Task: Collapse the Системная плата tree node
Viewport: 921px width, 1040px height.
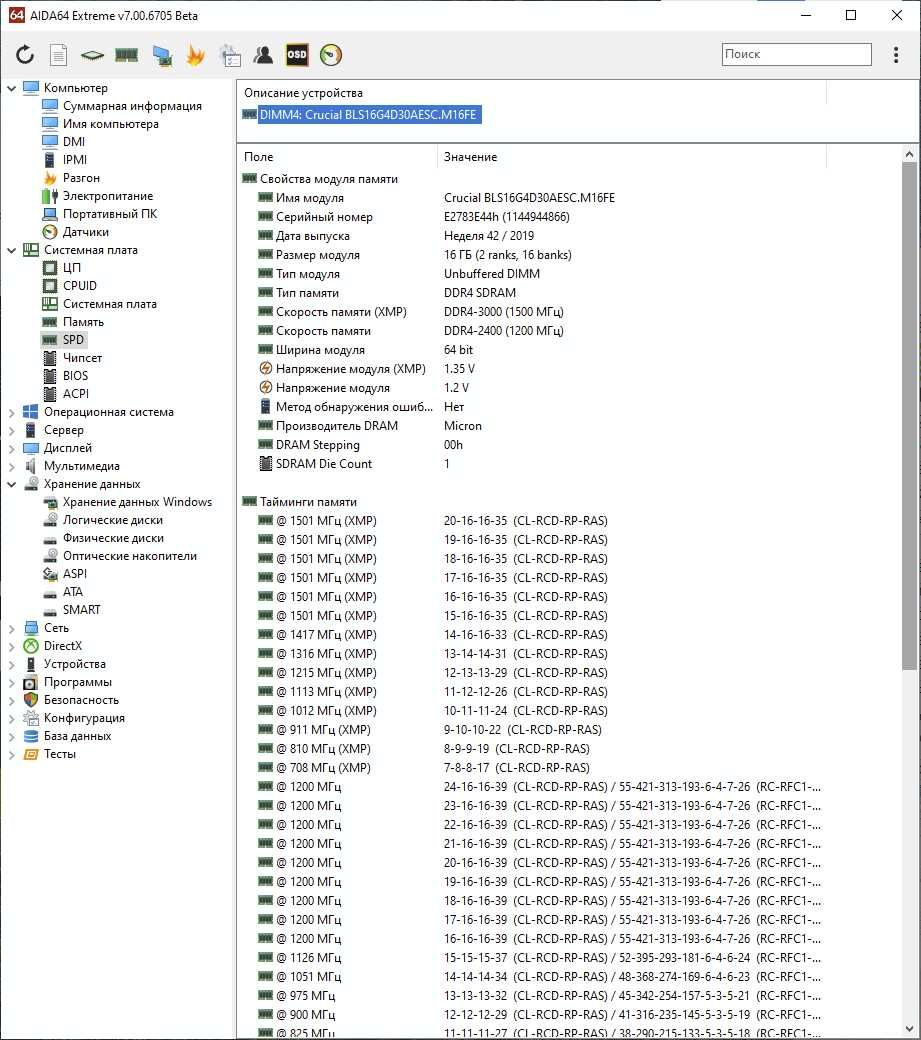Action: [11, 250]
